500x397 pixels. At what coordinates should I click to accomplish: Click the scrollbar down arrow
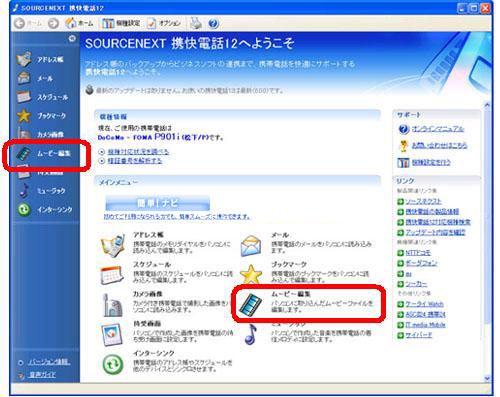(x=487, y=378)
